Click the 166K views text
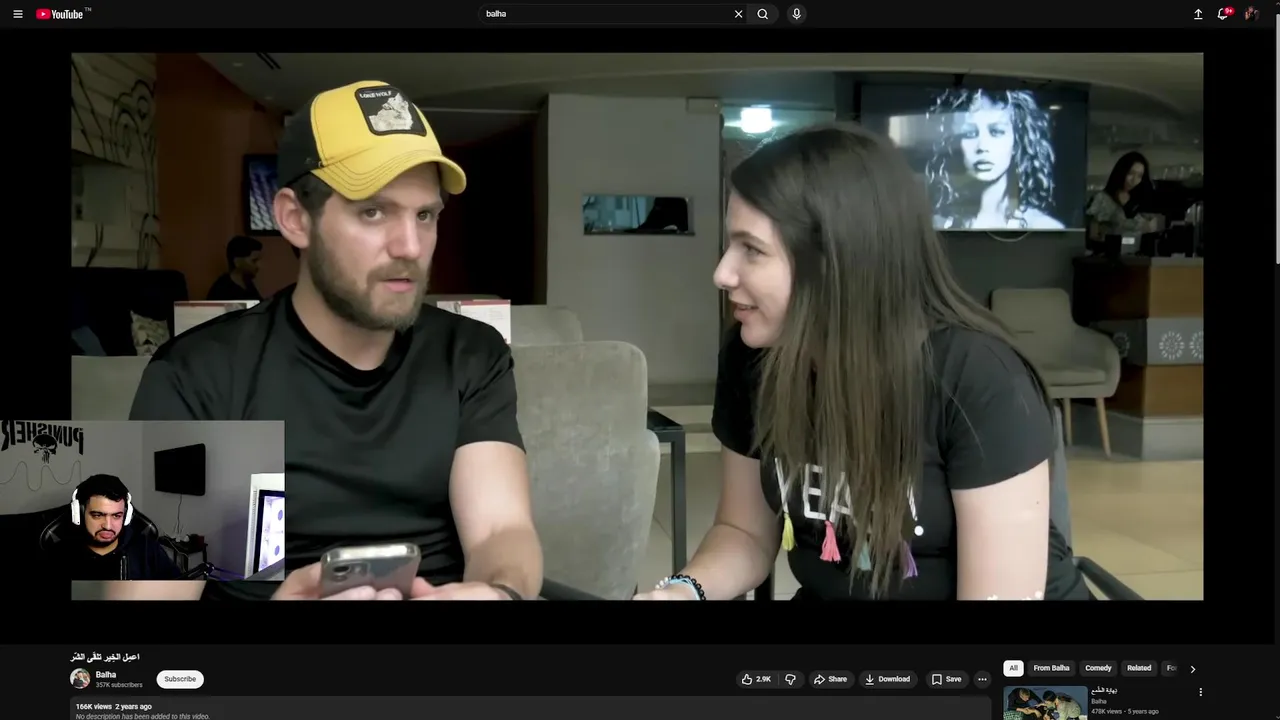 pyautogui.click(x=93, y=707)
